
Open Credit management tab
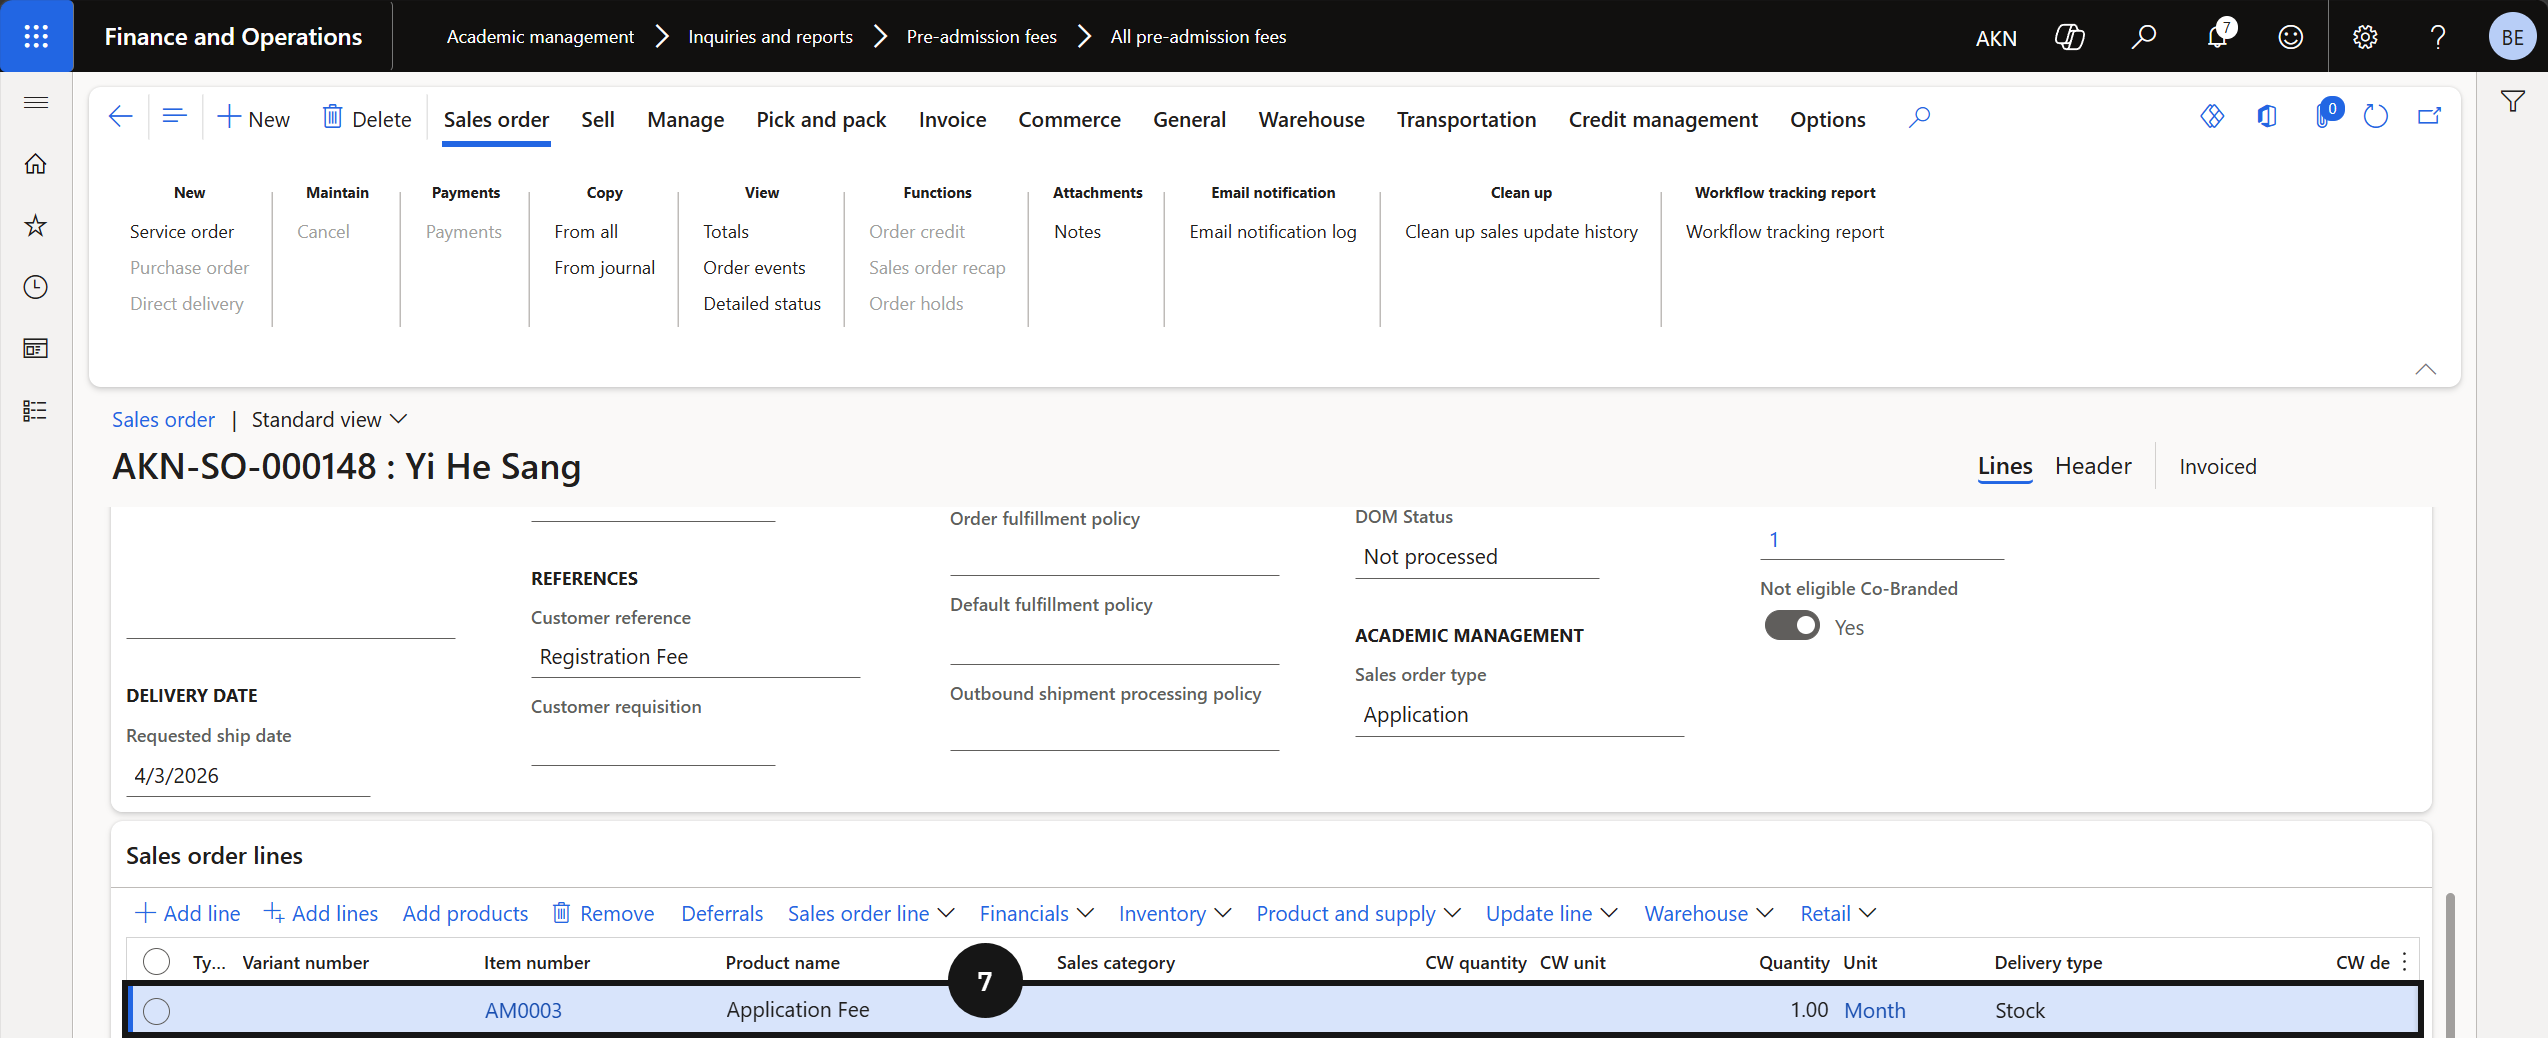point(1663,120)
